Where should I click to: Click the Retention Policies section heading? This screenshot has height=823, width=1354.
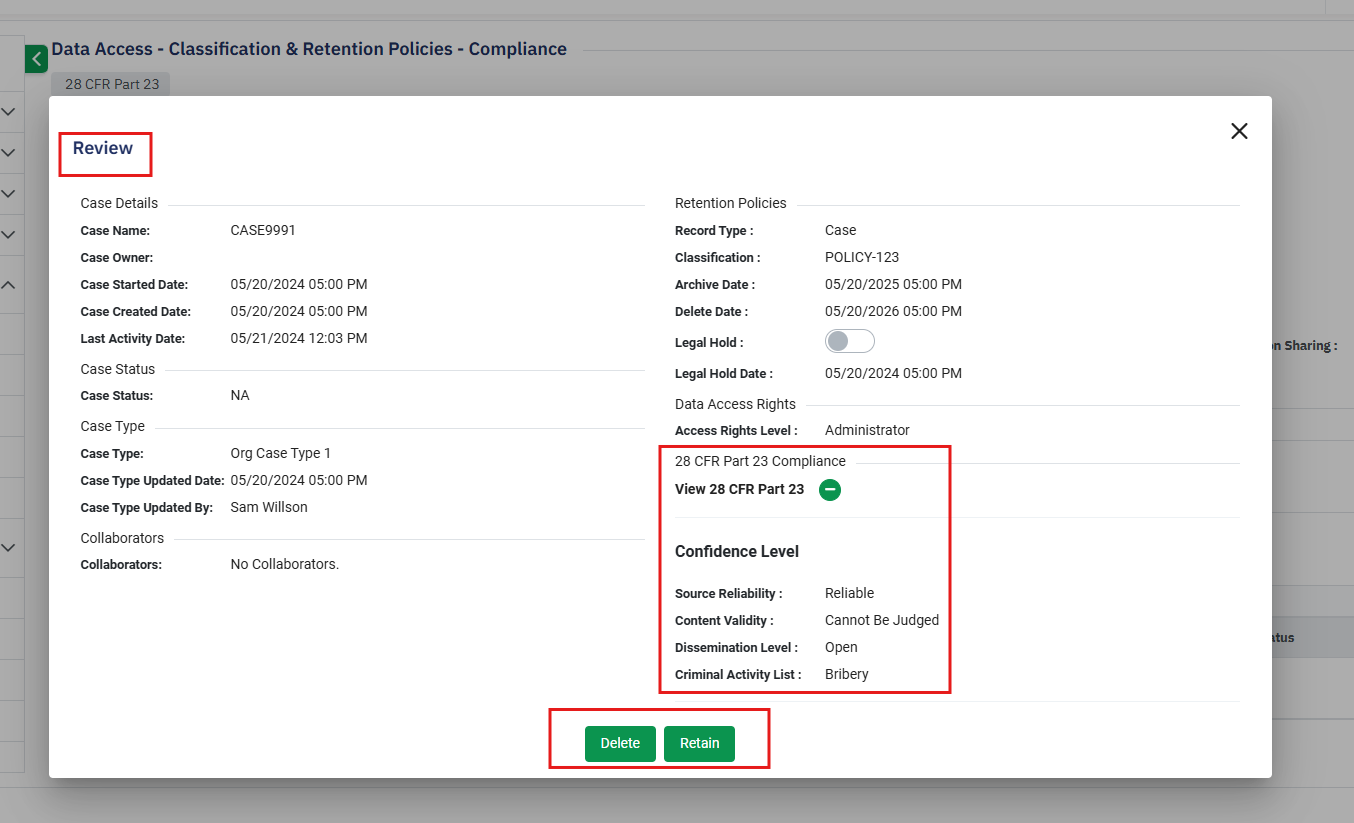tap(731, 203)
